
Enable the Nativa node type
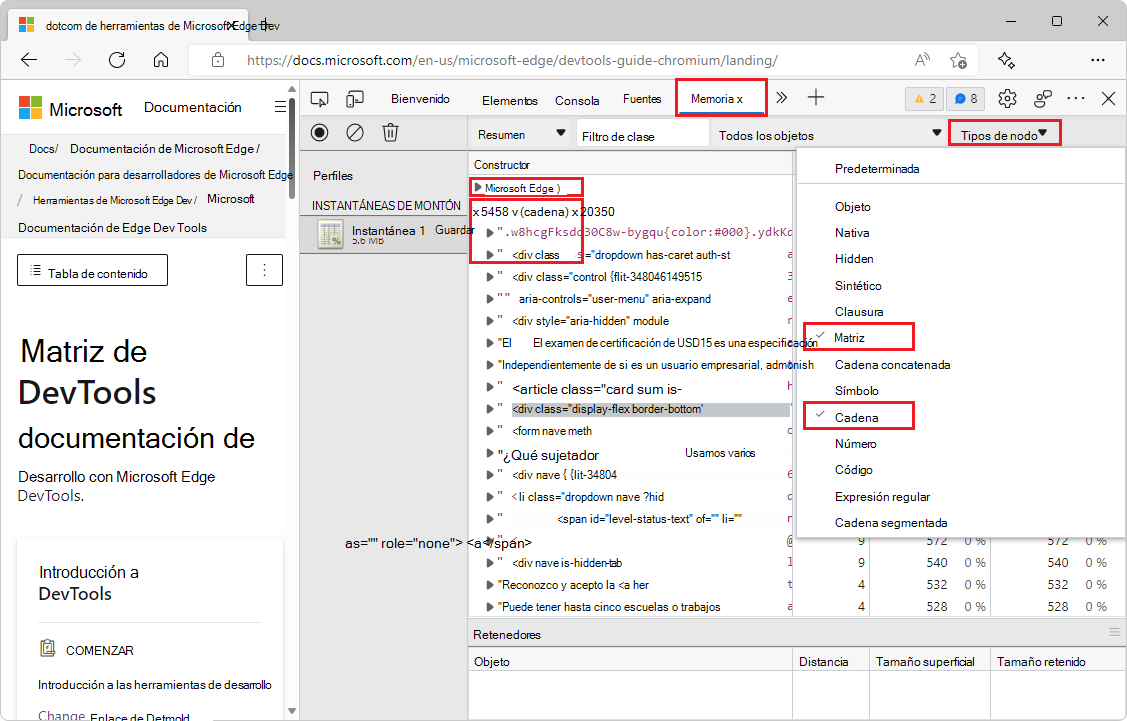click(x=852, y=233)
